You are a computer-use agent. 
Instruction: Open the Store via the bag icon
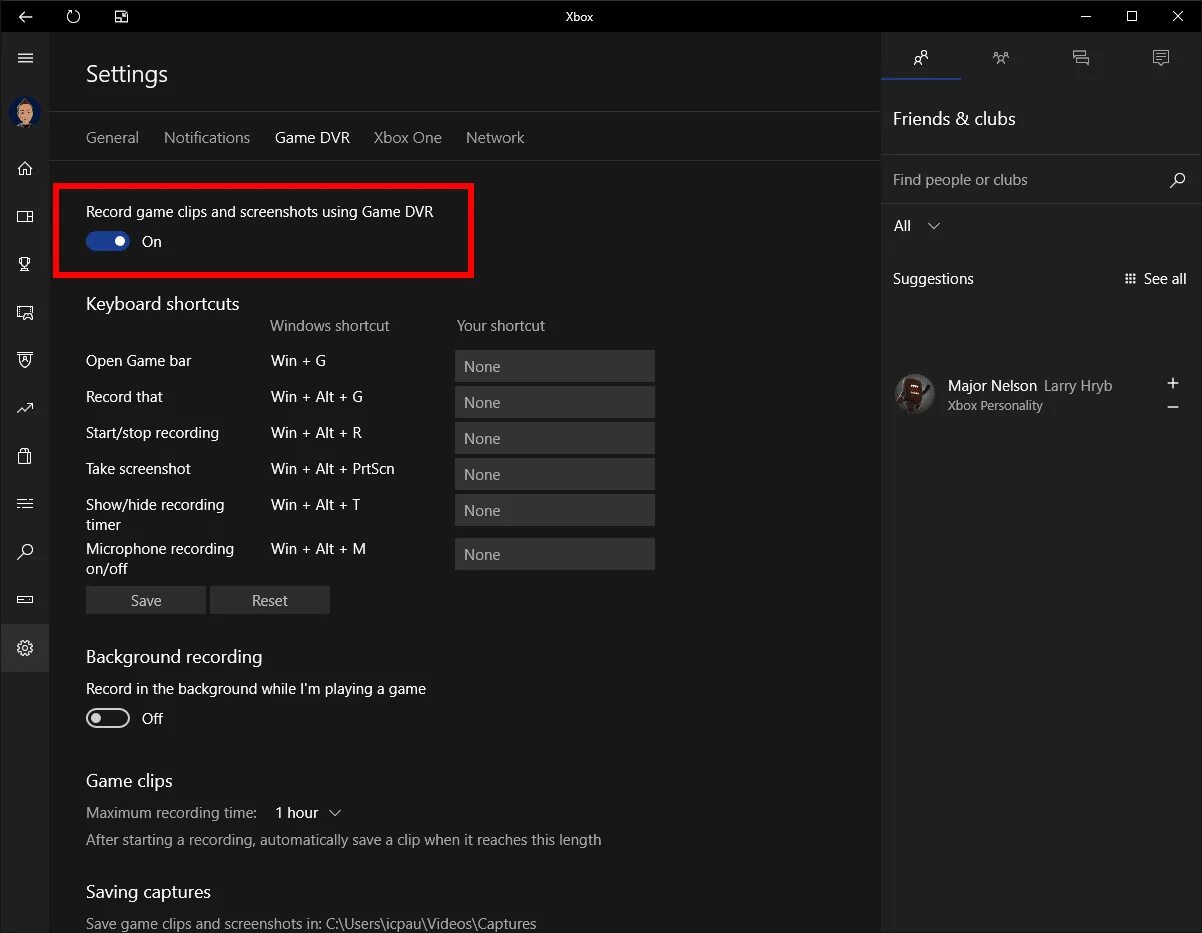tap(24, 456)
